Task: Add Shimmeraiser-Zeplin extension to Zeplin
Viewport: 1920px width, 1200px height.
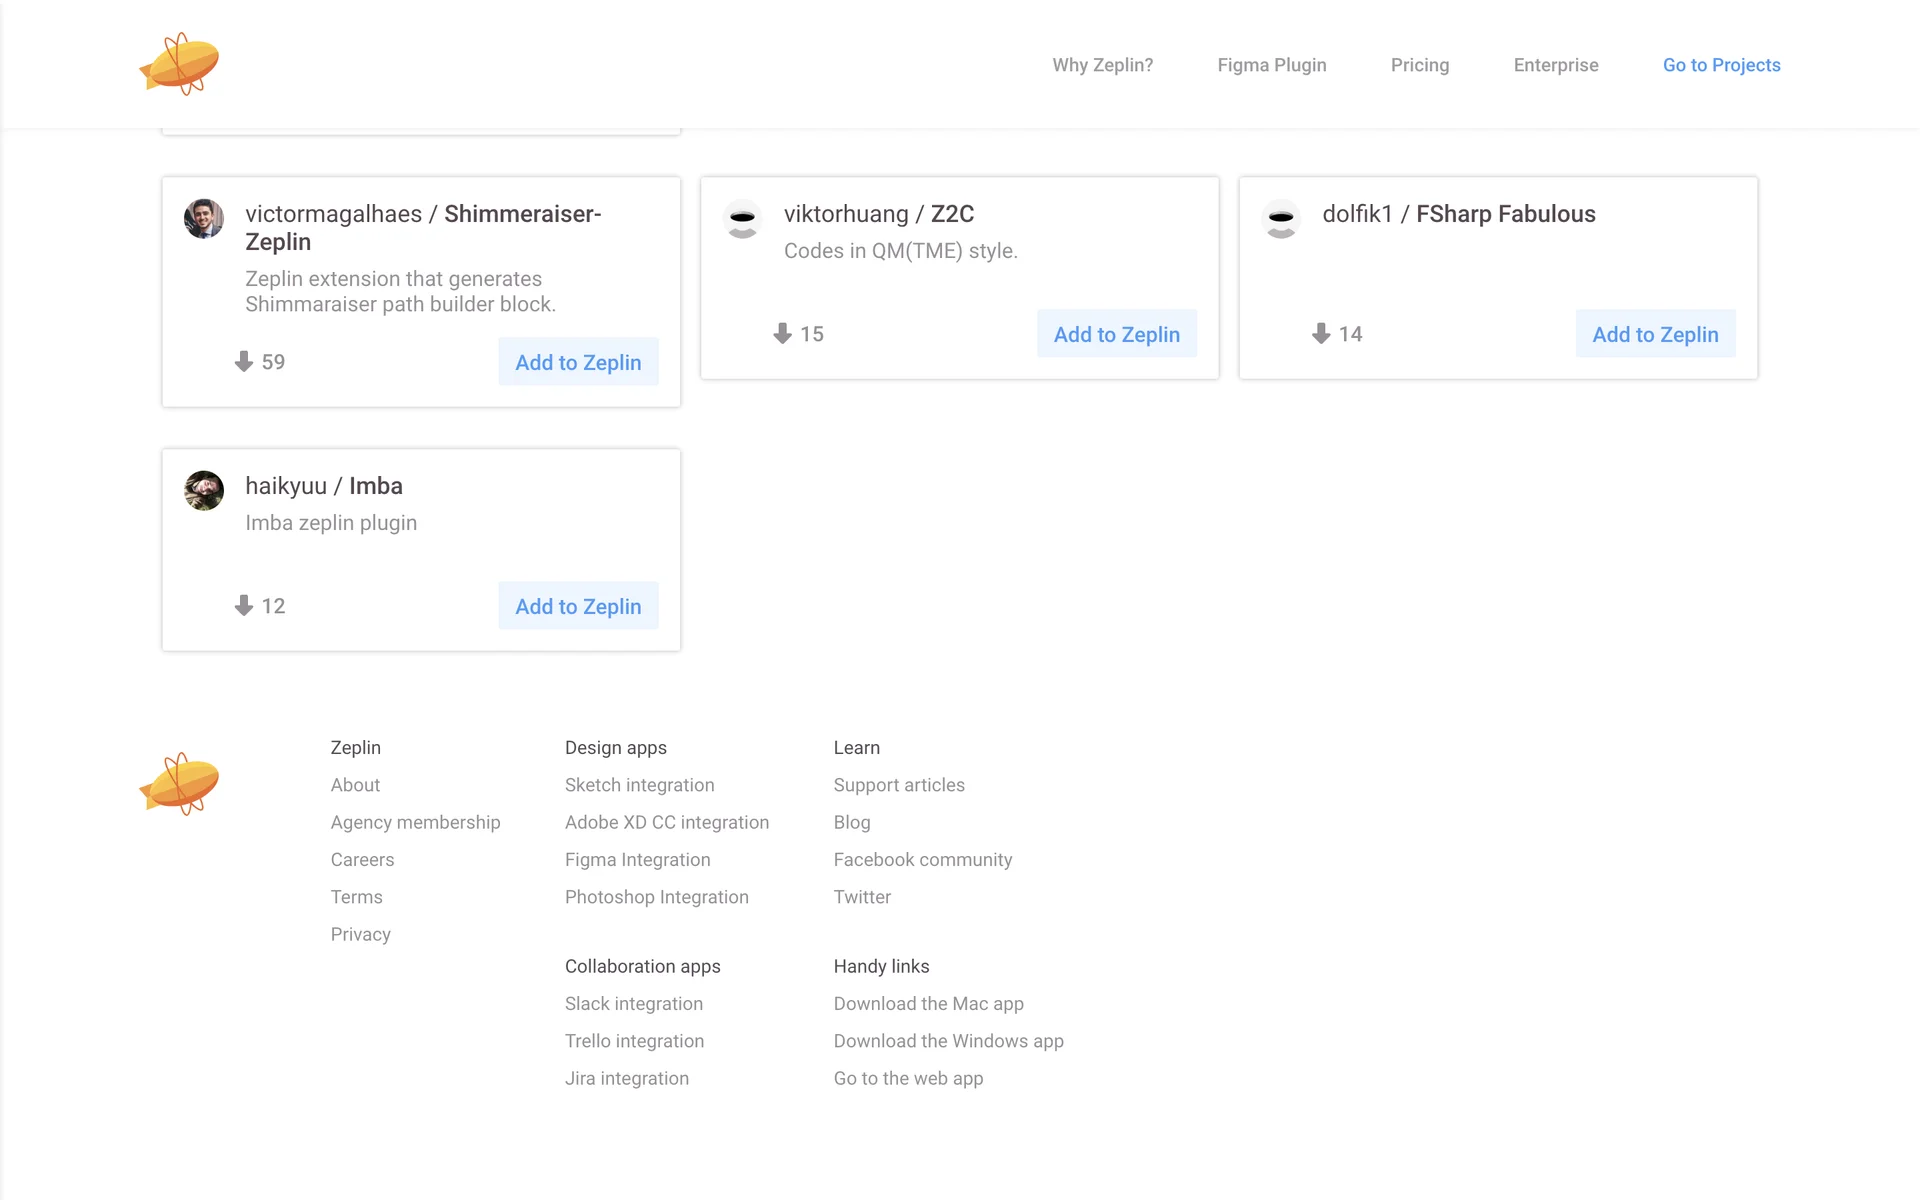Action: 578,362
